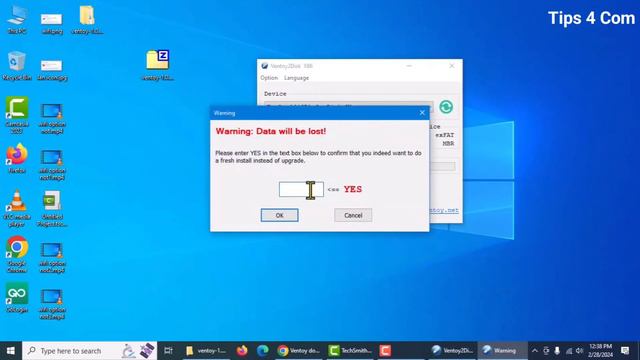
Task: Switch to the Chrome Ventoy download window
Action: click(298, 351)
